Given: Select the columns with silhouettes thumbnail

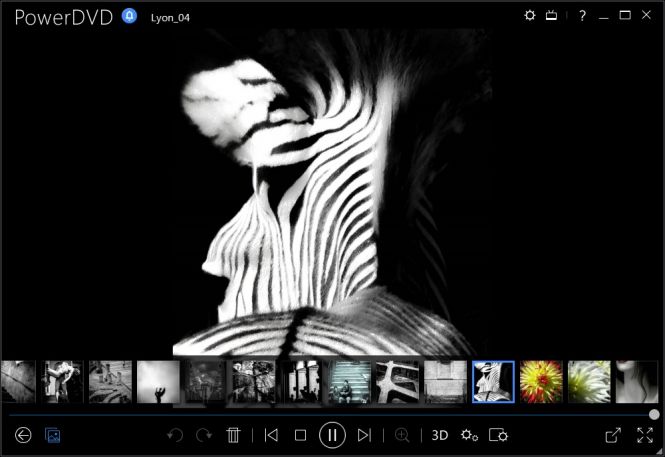Looking at the screenshot, I should pos(302,382).
